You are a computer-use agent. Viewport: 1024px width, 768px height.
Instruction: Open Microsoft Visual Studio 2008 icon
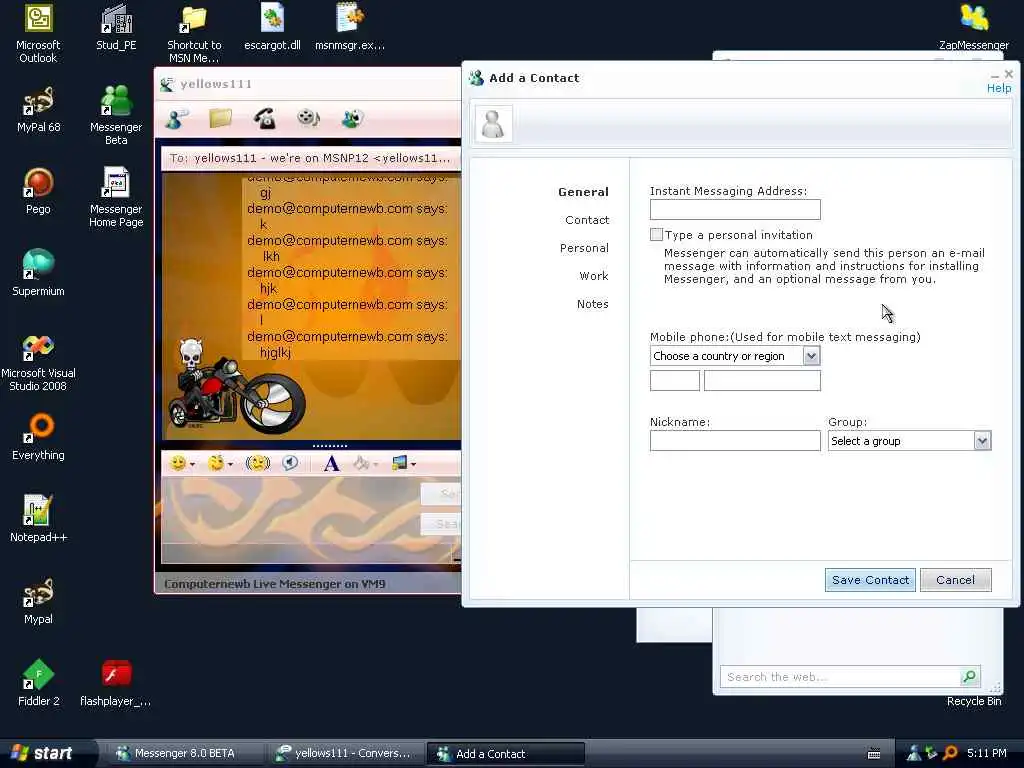38,363
